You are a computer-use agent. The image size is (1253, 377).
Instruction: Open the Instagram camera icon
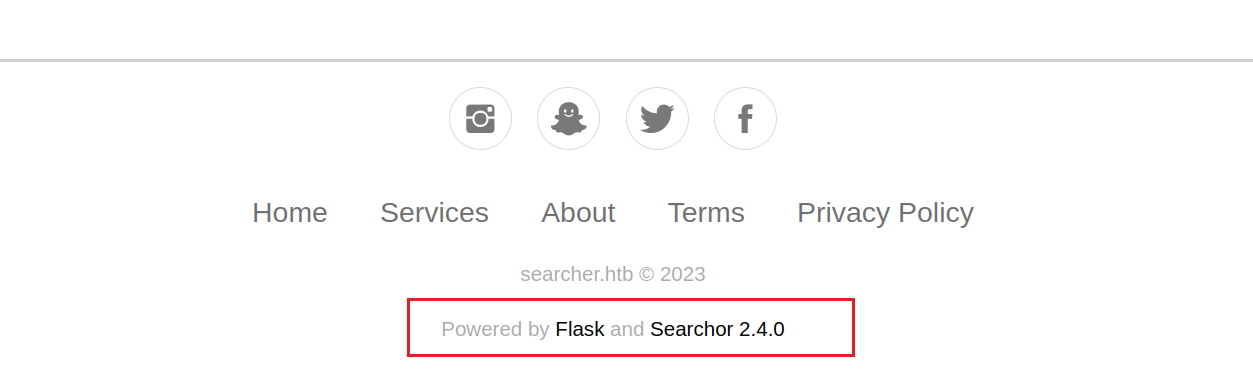click(x=480, y=119)
